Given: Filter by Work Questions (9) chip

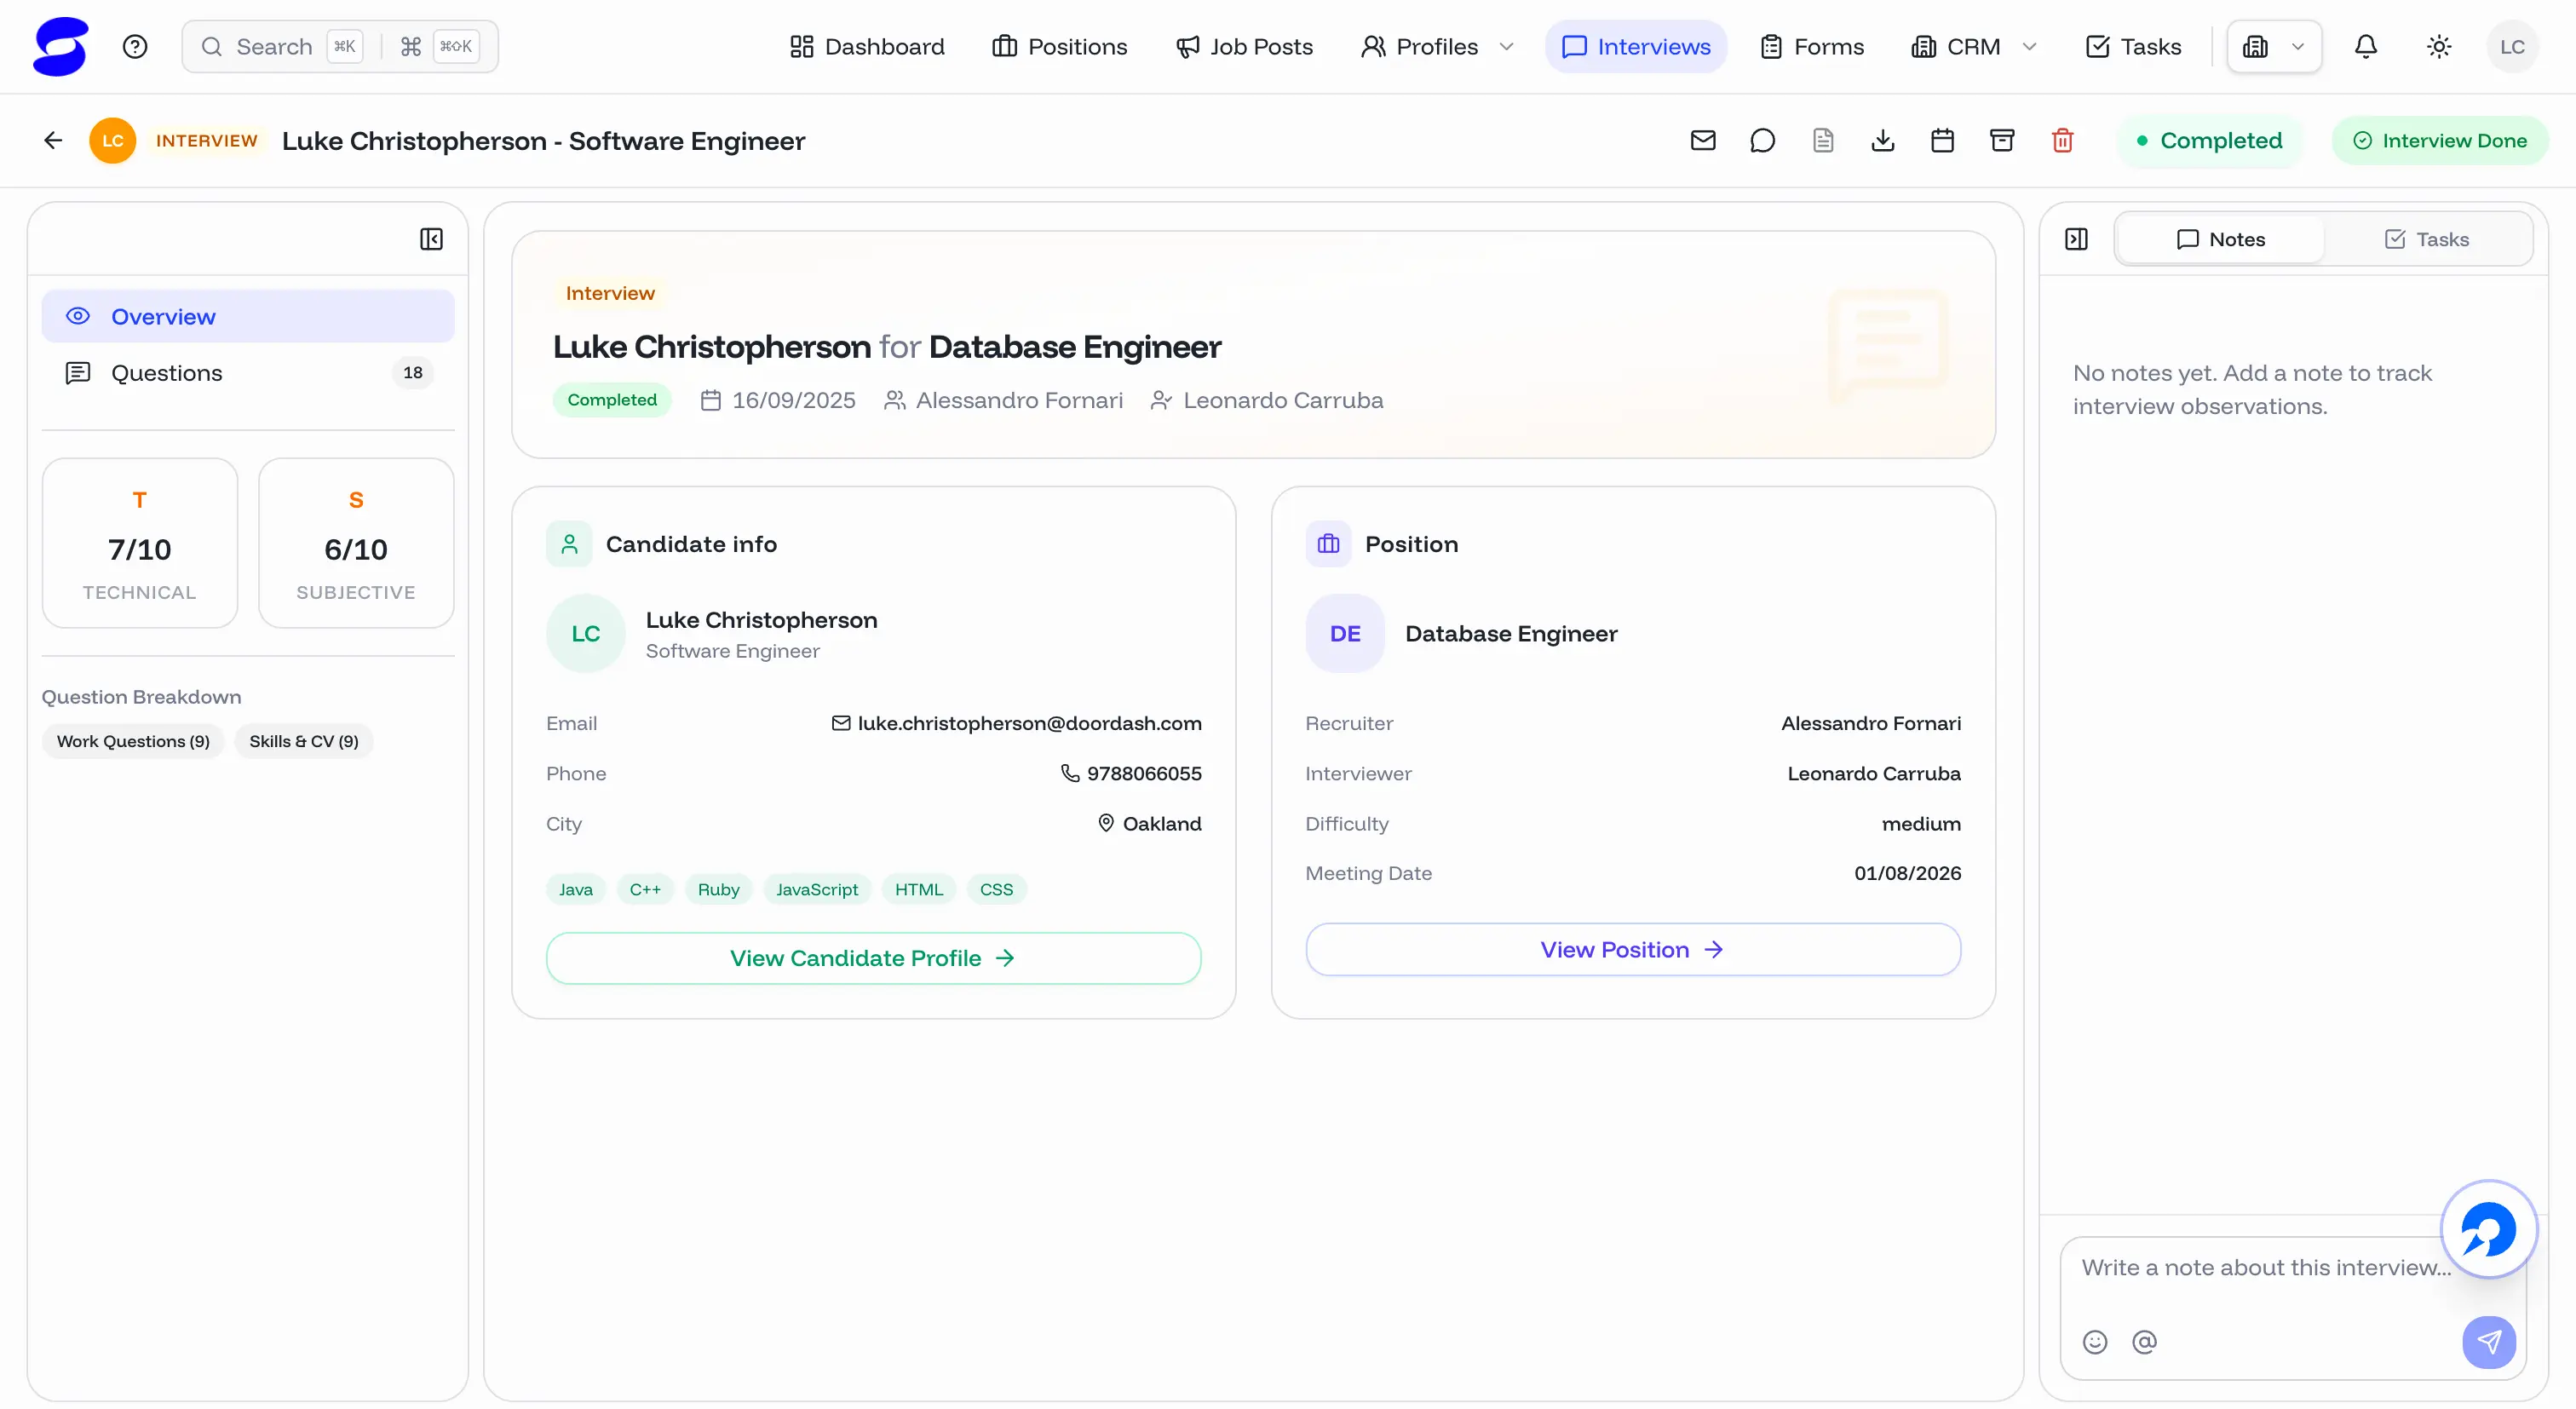Looking at the screenshot, I should pyautogui.click(x=133, y=741).
